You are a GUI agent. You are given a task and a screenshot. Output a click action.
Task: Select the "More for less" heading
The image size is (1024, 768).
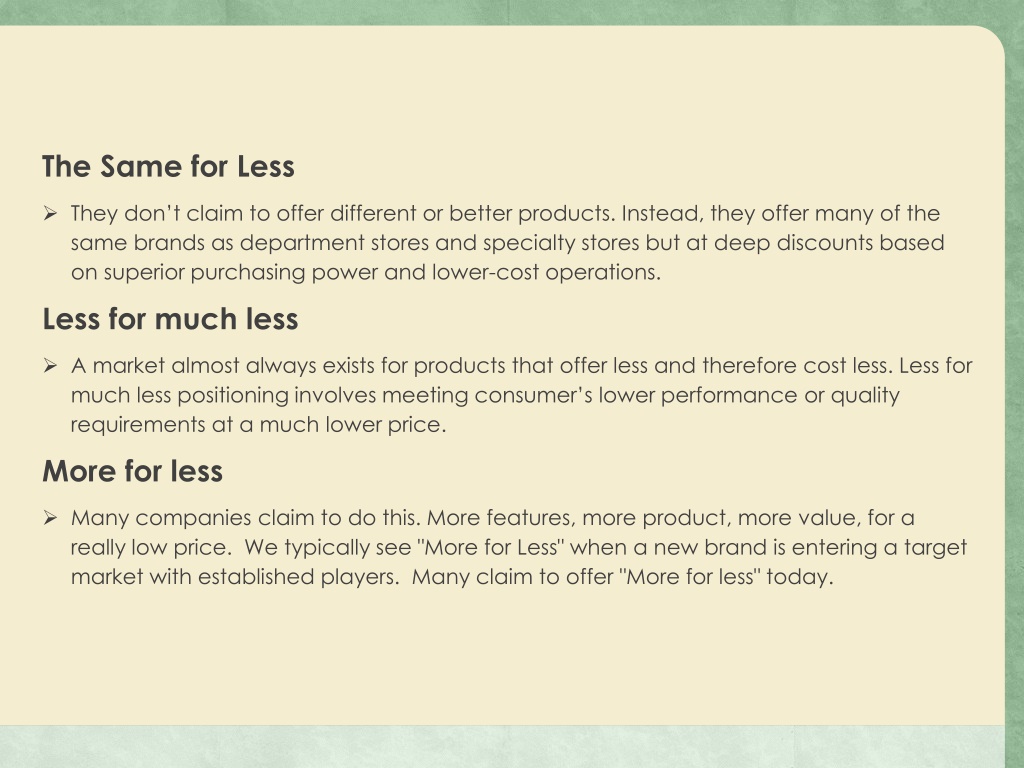[x=133, y=471]
